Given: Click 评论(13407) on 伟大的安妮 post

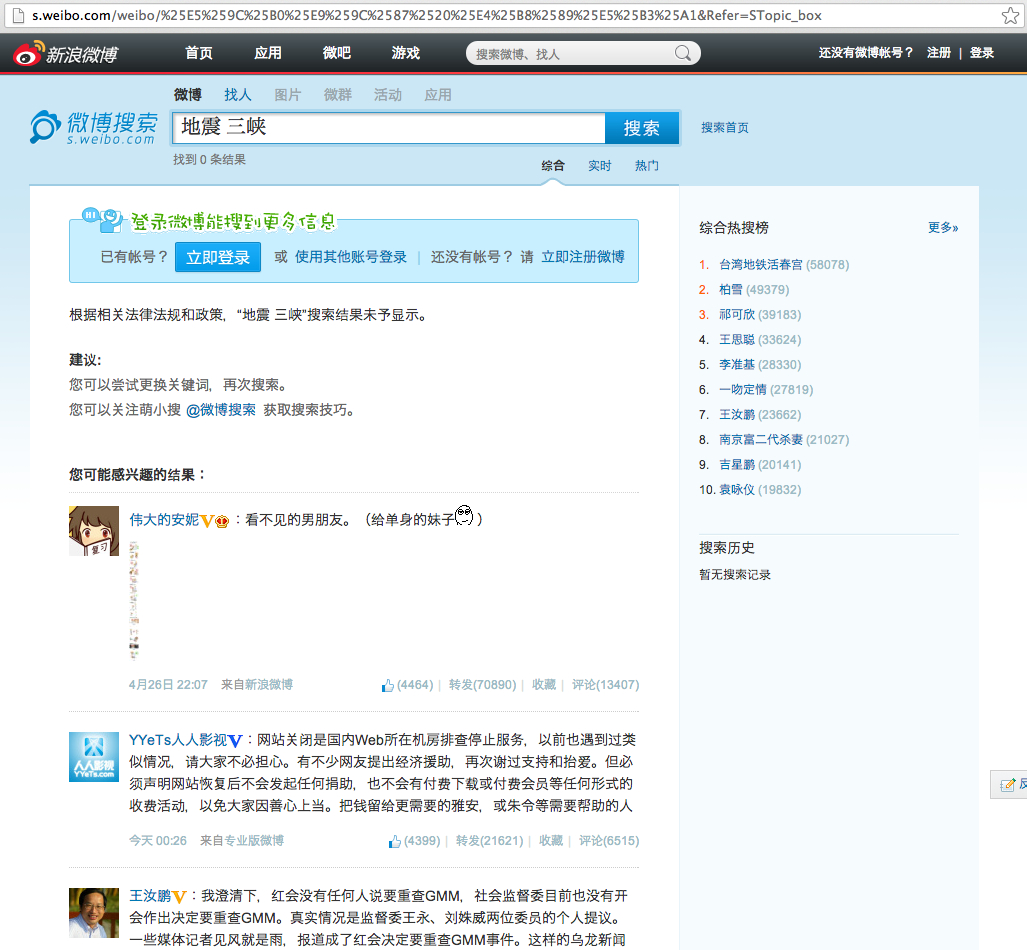Looking at the screenshot, I should pyautogui.click(x=605, y=685).
